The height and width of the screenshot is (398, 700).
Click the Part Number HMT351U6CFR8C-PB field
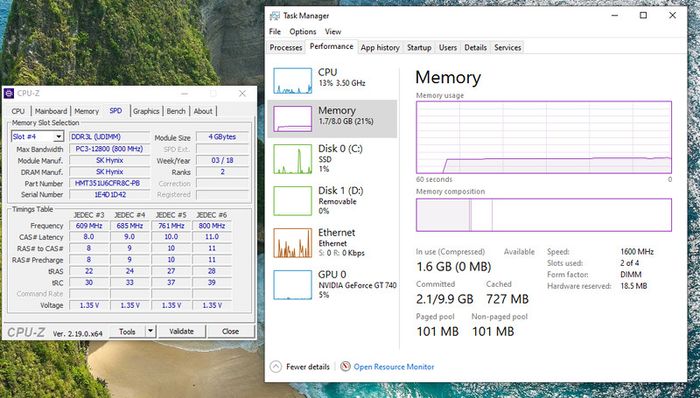click(x=109, y=183)
